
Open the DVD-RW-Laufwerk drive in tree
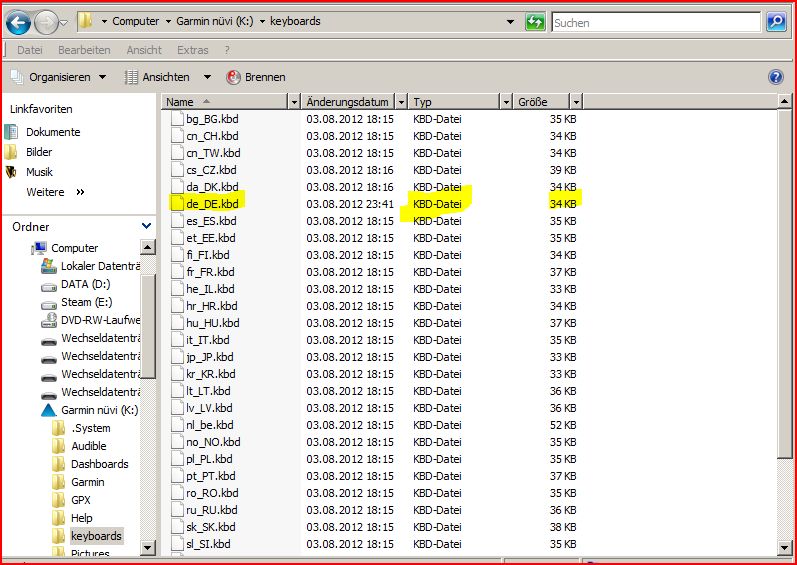point(98,320)
